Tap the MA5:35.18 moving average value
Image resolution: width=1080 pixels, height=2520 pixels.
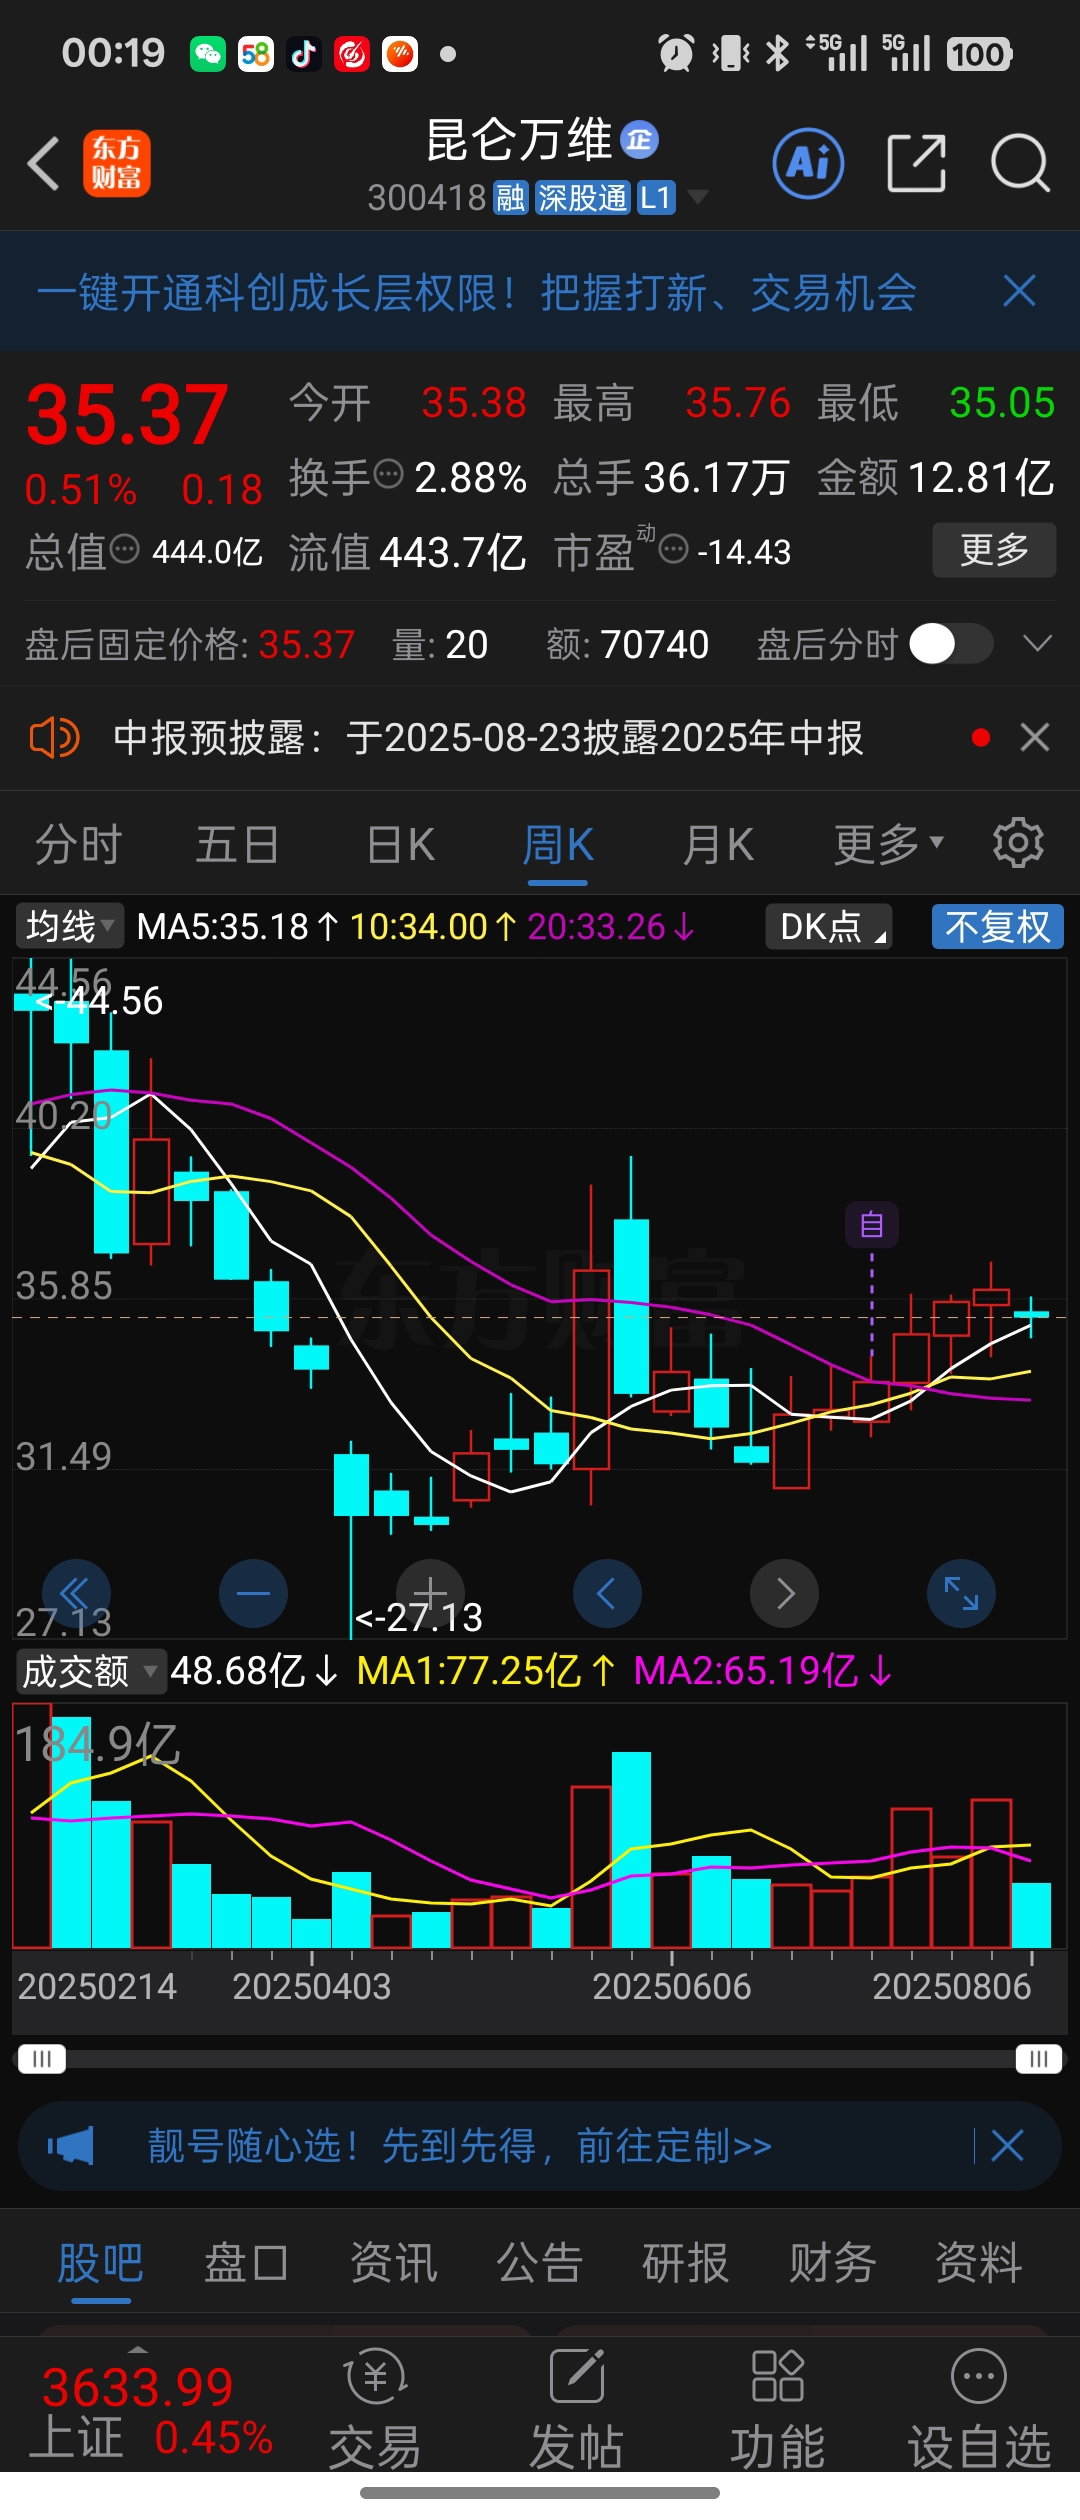coord(238,927)
